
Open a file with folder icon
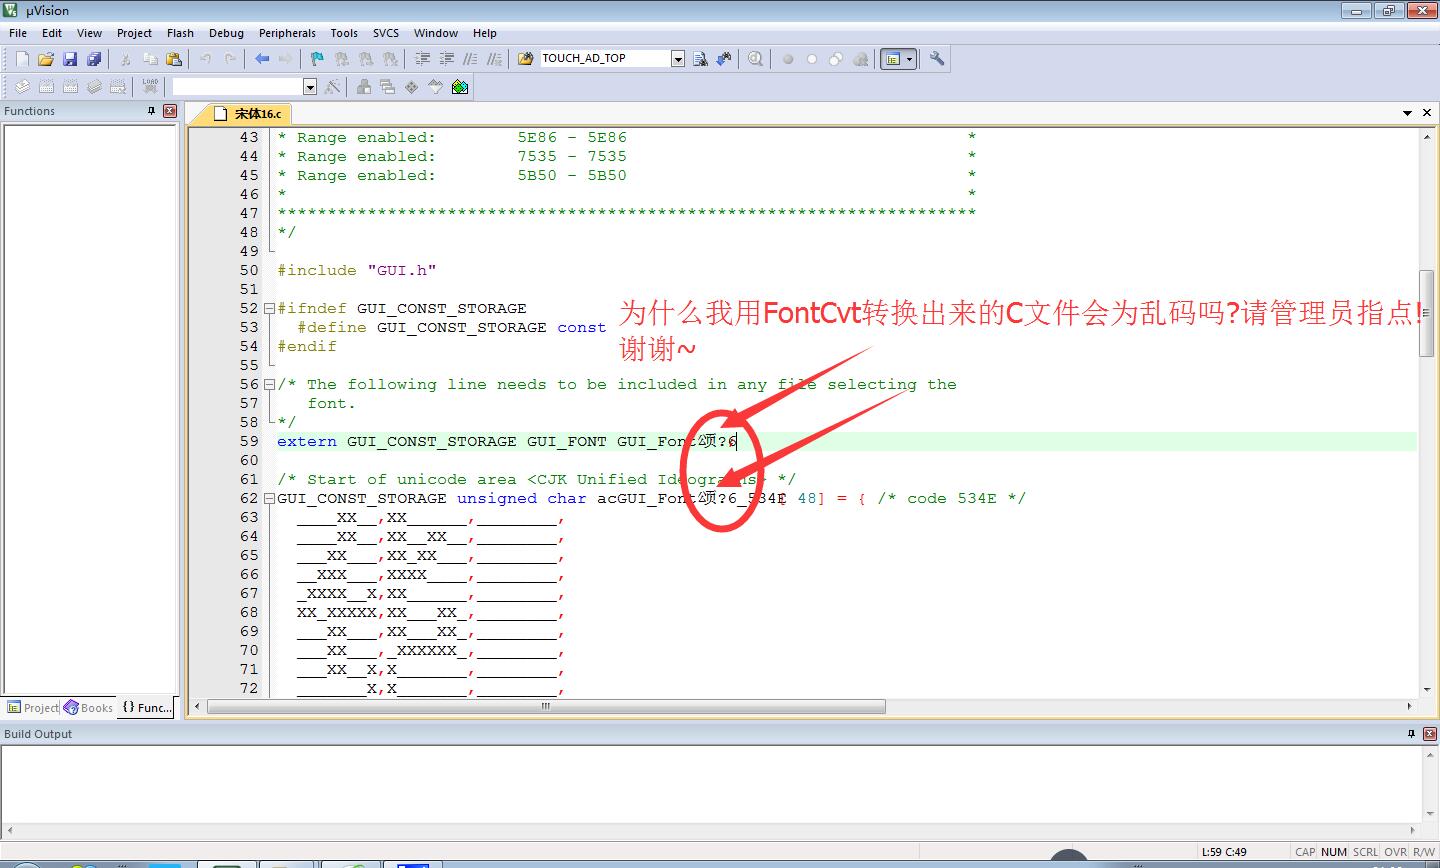pyautogui.click(x=46, y=59)
